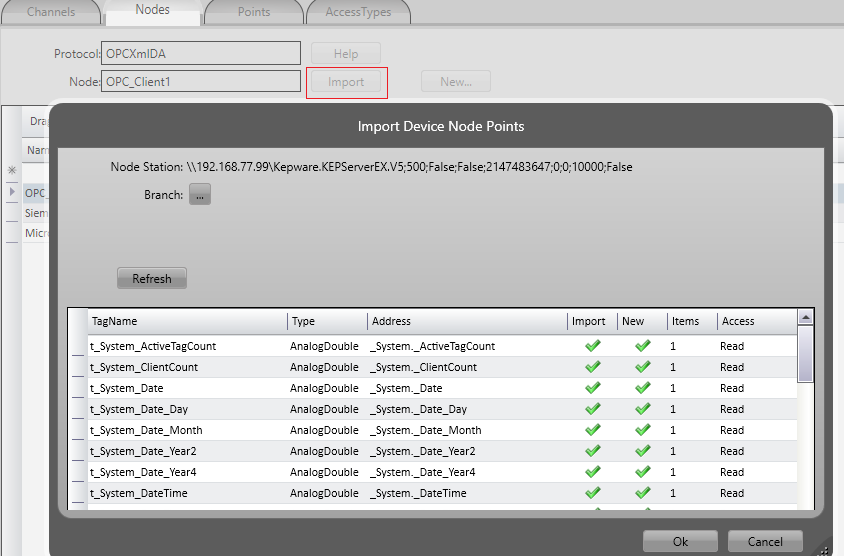This screenshot has width=844, height=556.
Task: Click the Import checkmark icon for t_System_DateTime
Action: 592,493
